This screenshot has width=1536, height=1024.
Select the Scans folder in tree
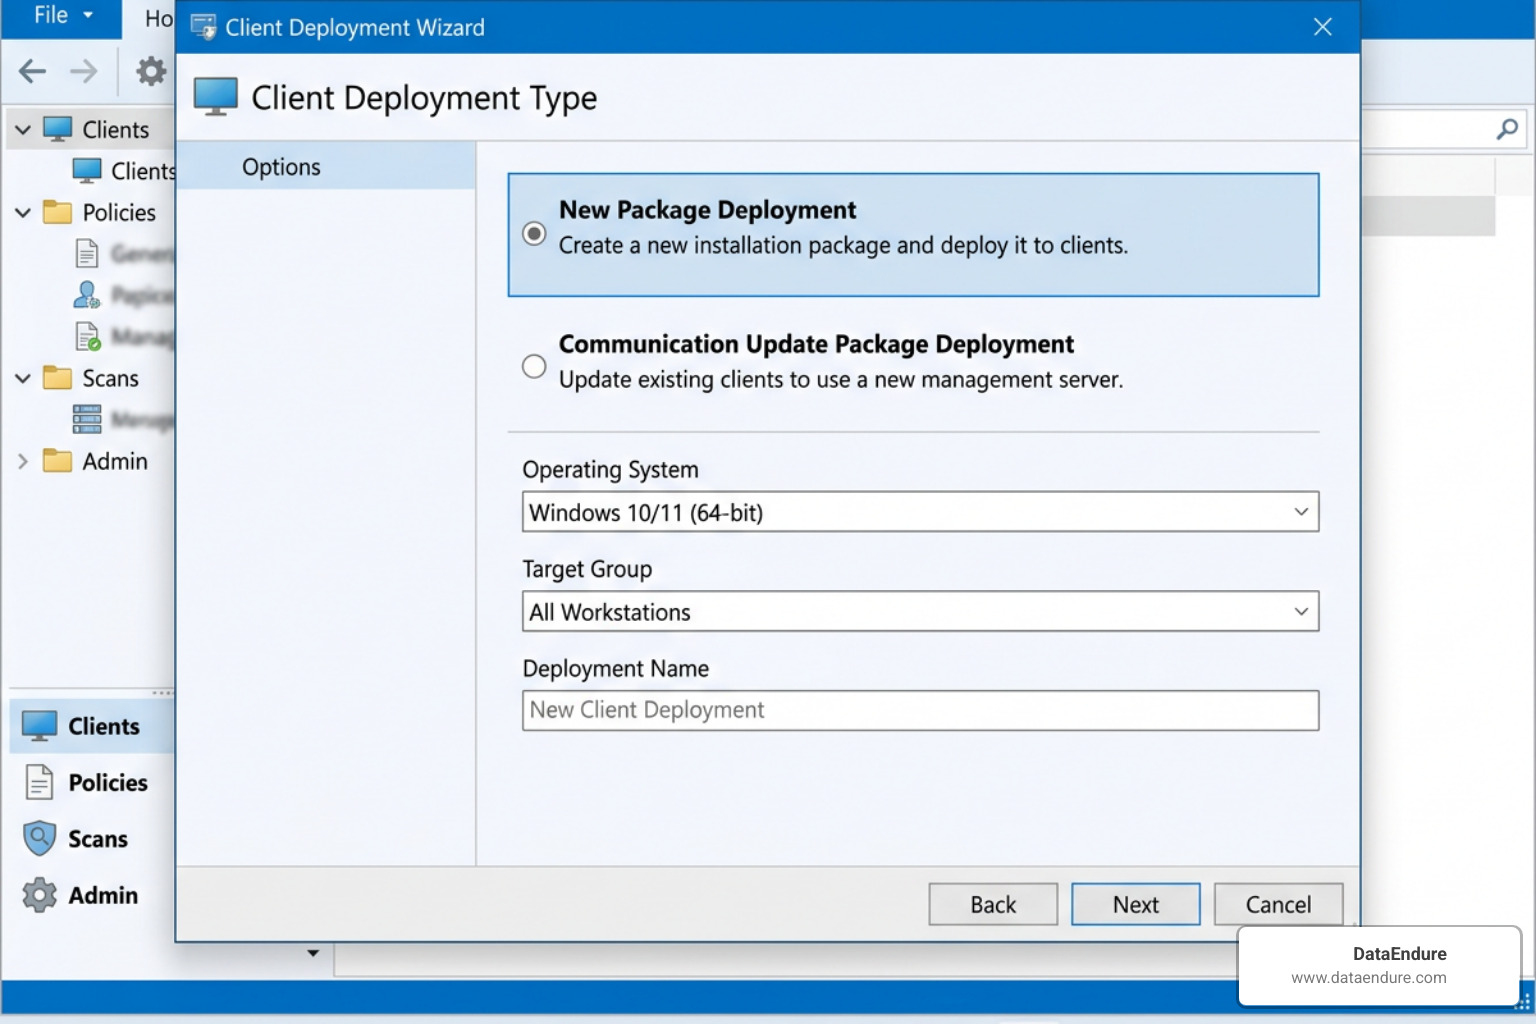110,379
